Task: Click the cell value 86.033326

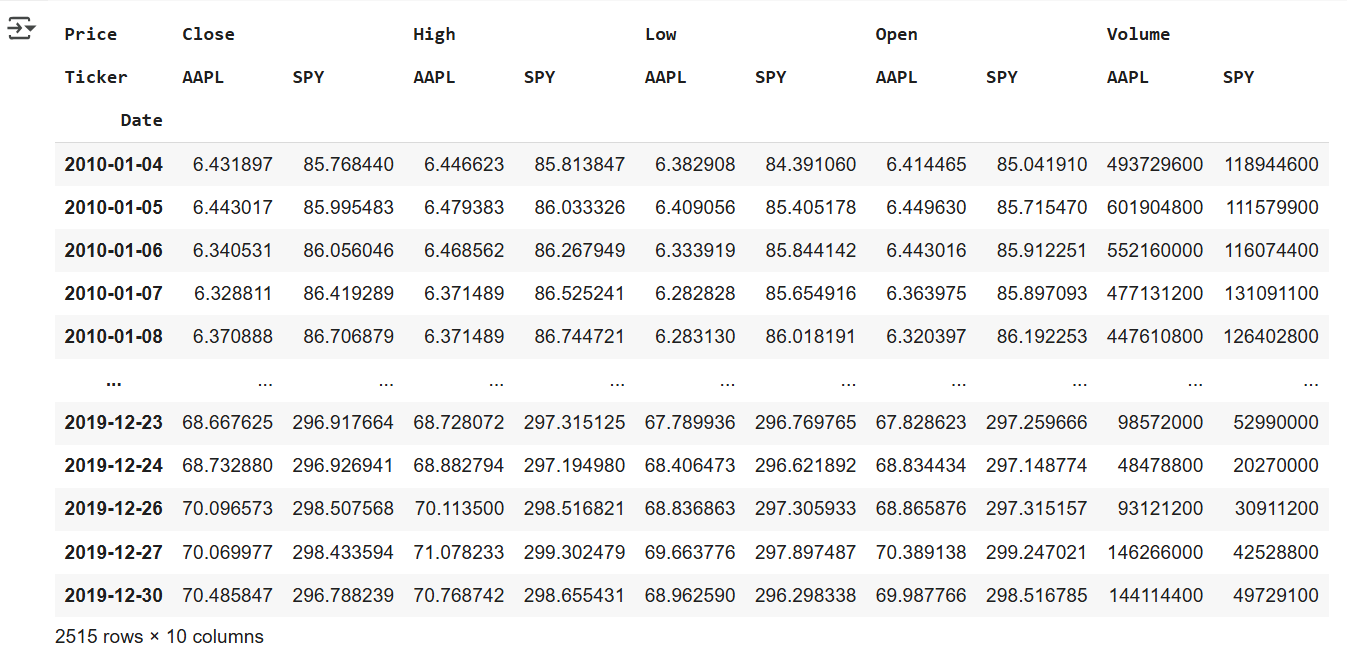Action: coord(580,208)
